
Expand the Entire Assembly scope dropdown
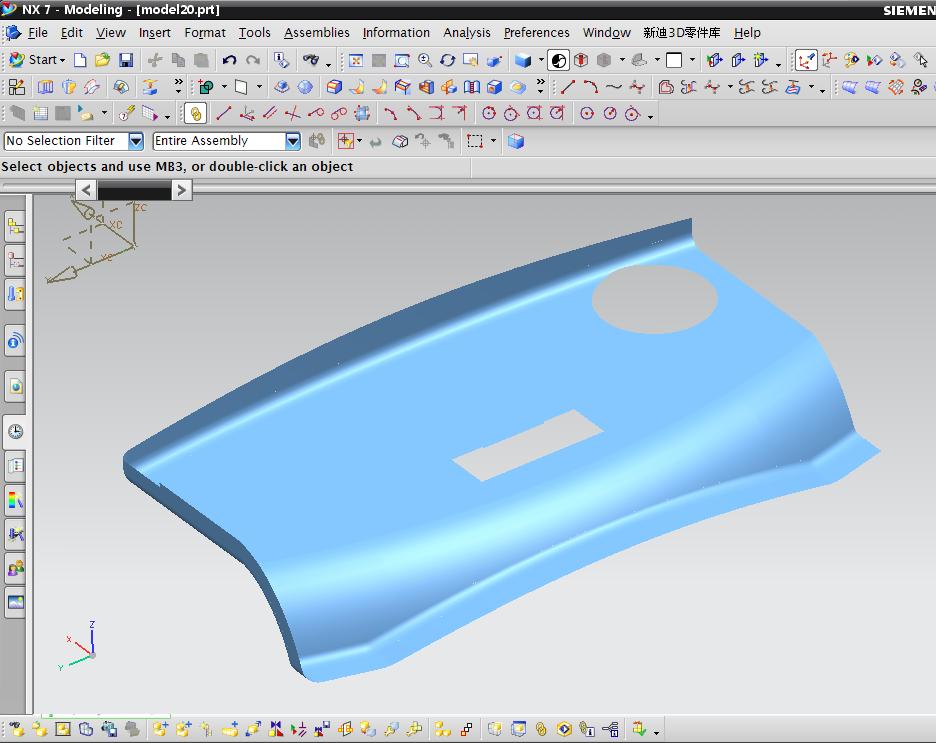click(292, 141)
